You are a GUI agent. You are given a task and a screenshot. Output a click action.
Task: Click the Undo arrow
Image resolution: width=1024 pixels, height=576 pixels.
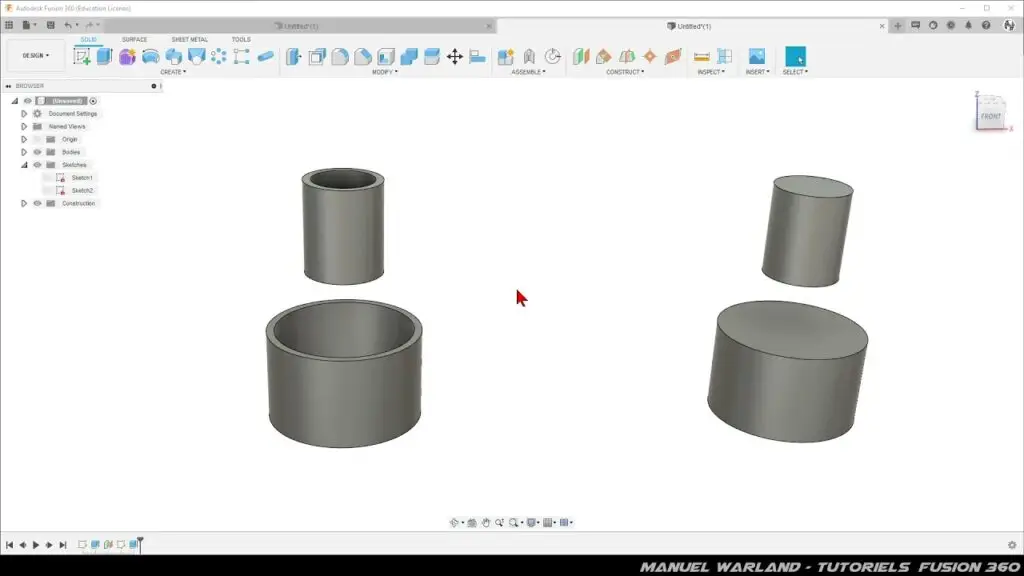pyautogui.click(x=68, y=25)
